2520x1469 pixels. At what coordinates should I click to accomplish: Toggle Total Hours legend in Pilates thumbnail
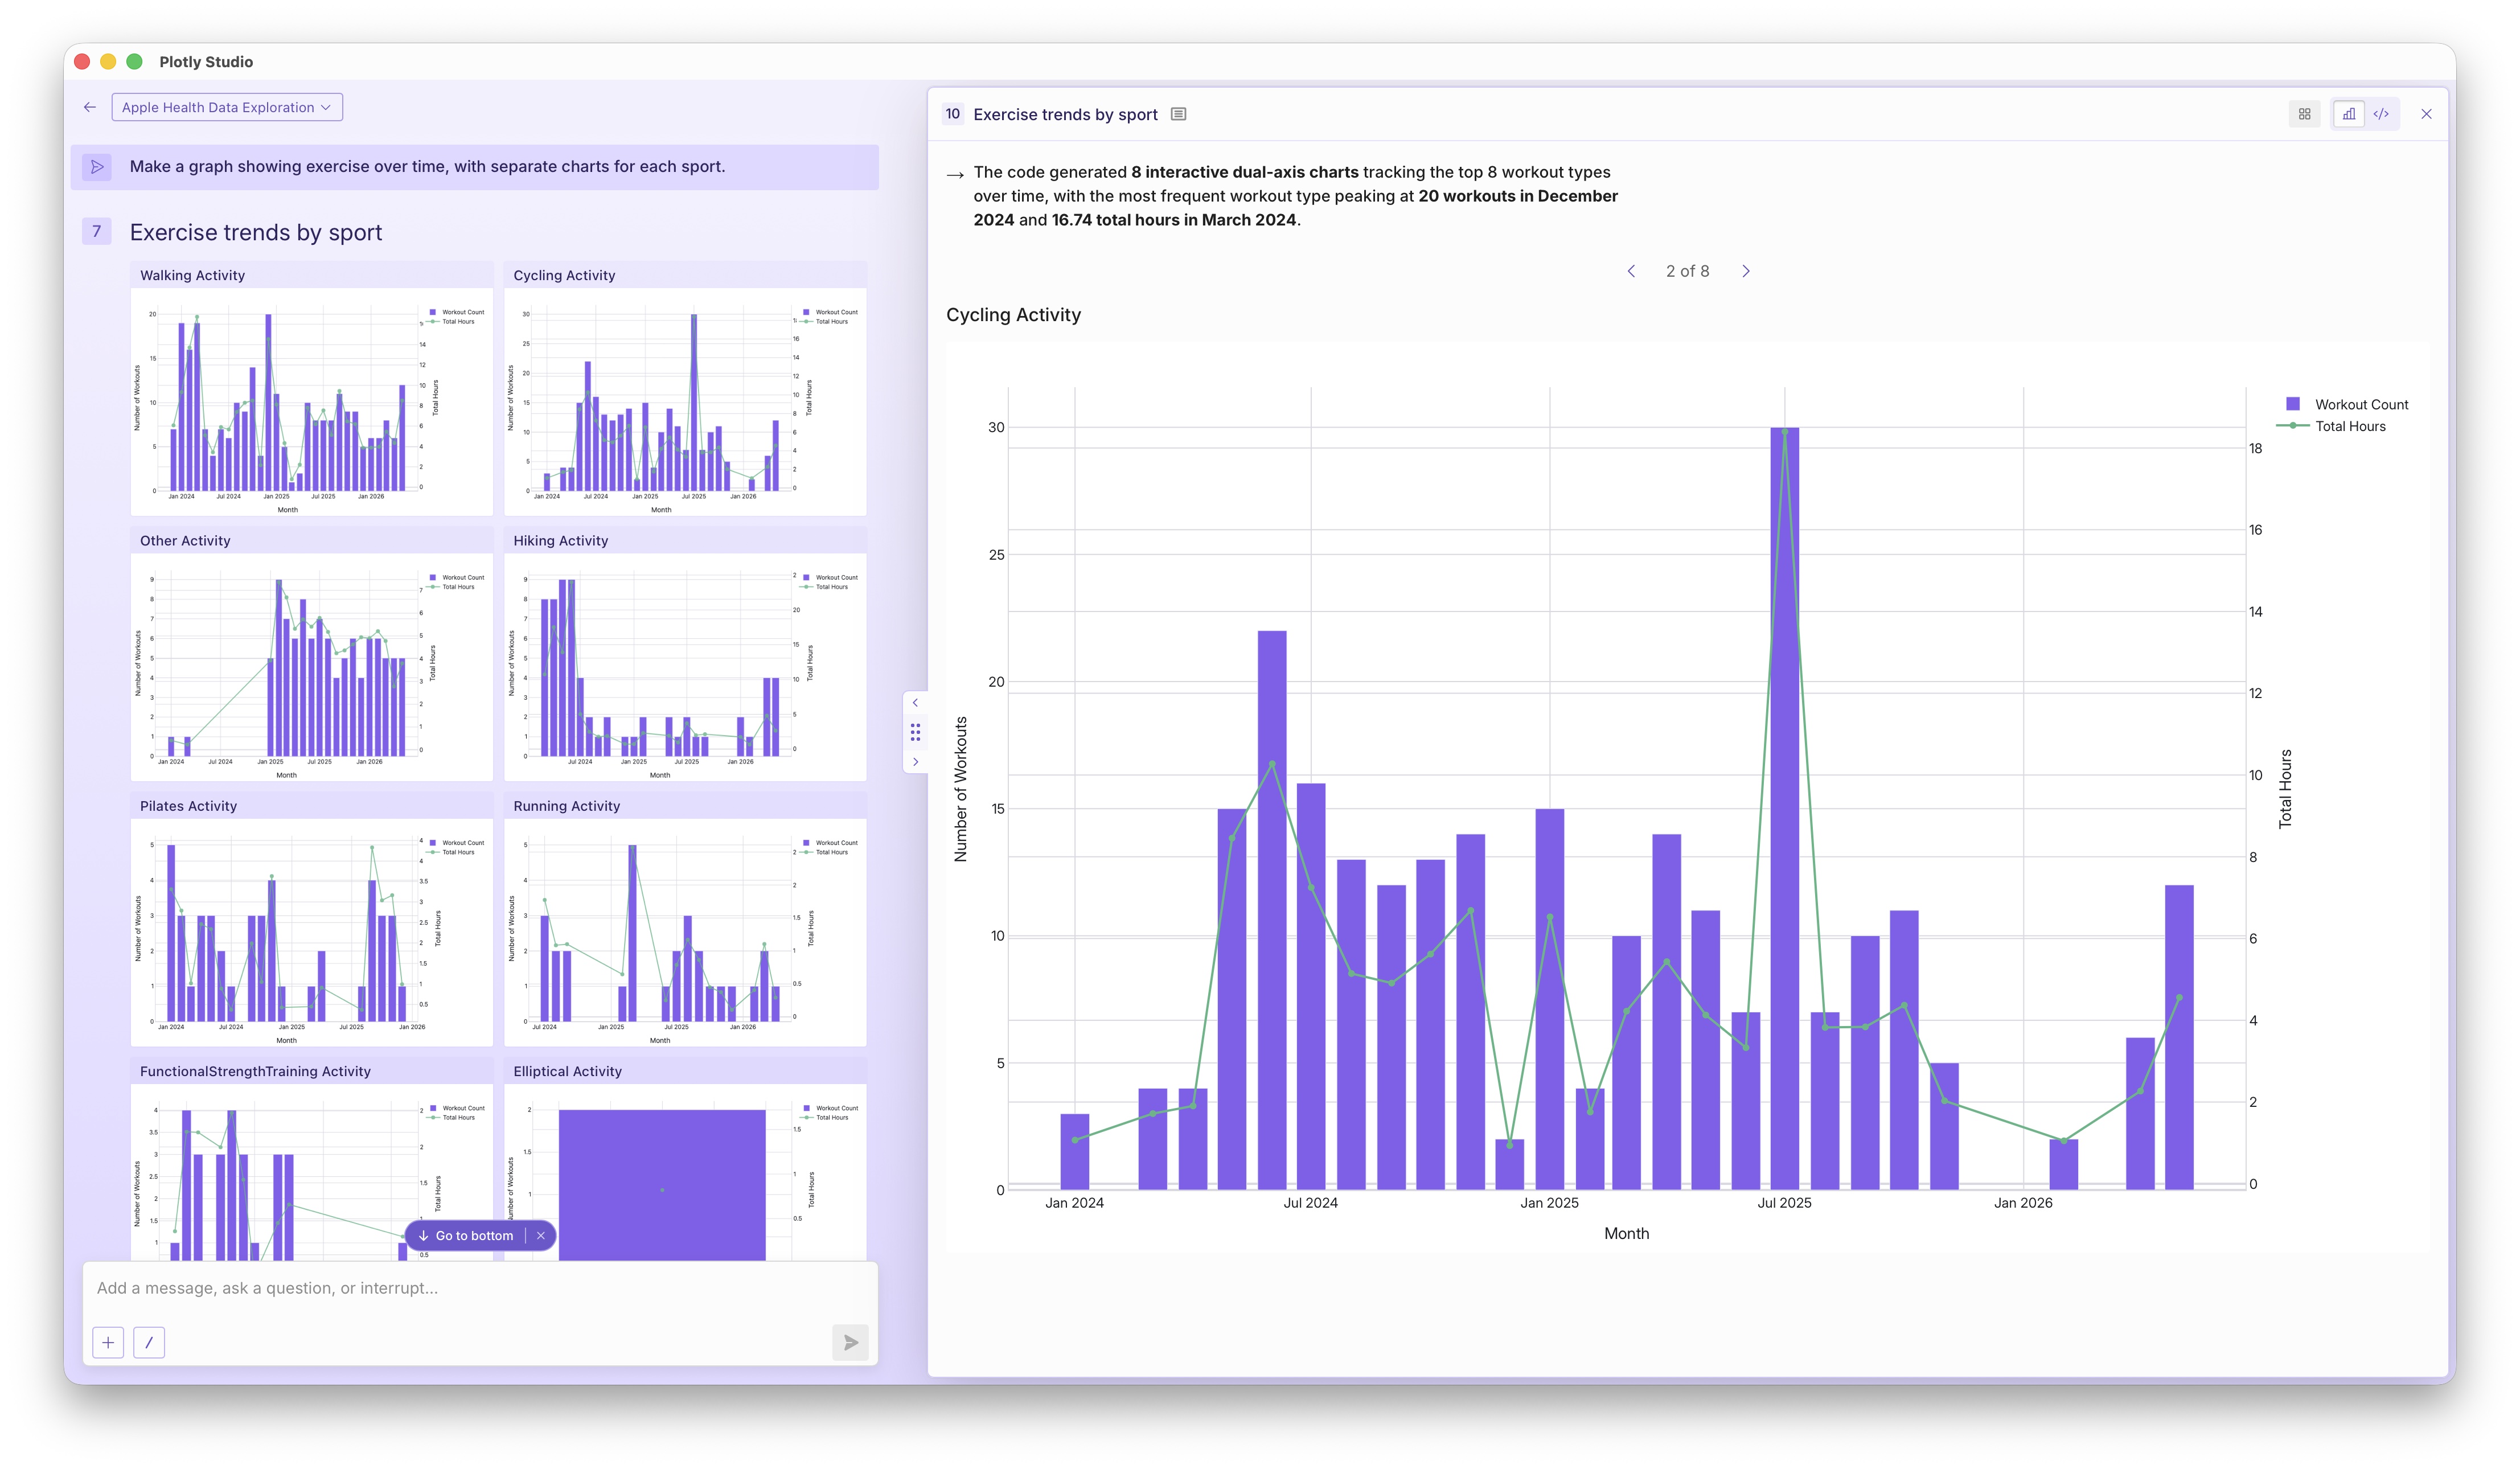pos(451,852)
